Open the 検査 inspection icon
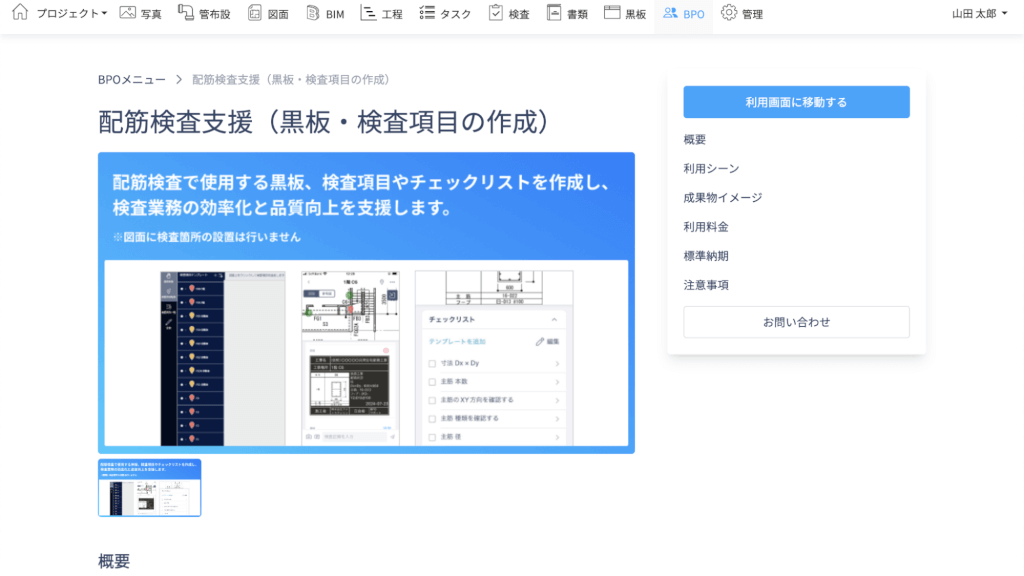Image resolution: width=1024 pixels, height=576 pixels. (x=496, y=13)
